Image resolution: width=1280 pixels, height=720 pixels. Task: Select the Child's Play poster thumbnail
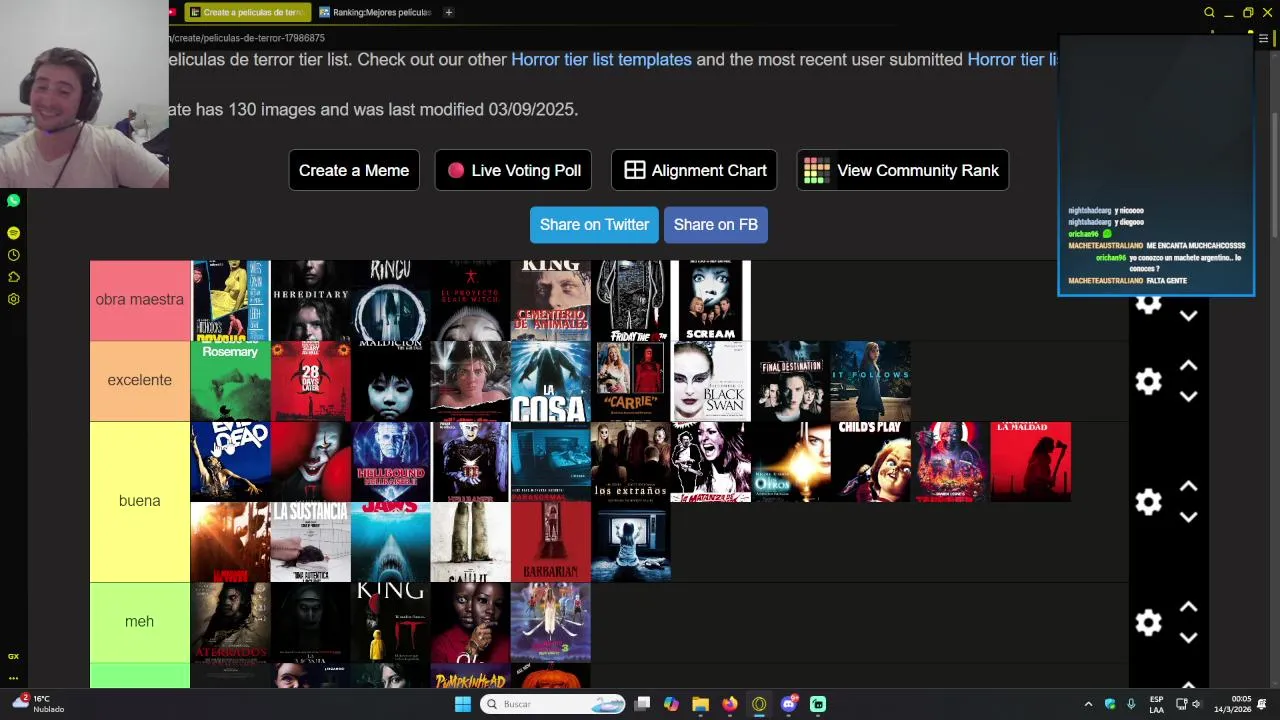coord(871,462)
